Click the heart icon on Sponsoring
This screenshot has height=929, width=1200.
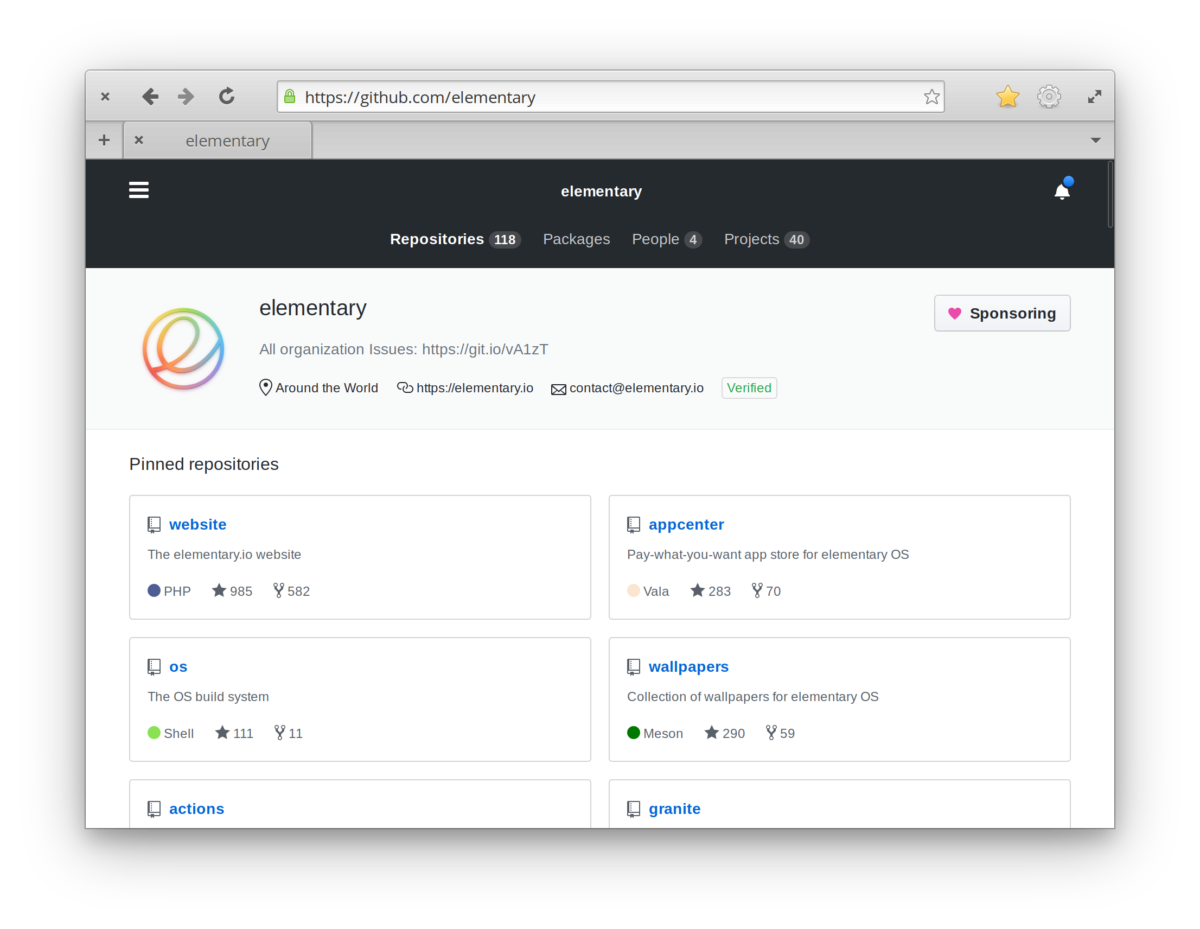click(x=954, y=313)
